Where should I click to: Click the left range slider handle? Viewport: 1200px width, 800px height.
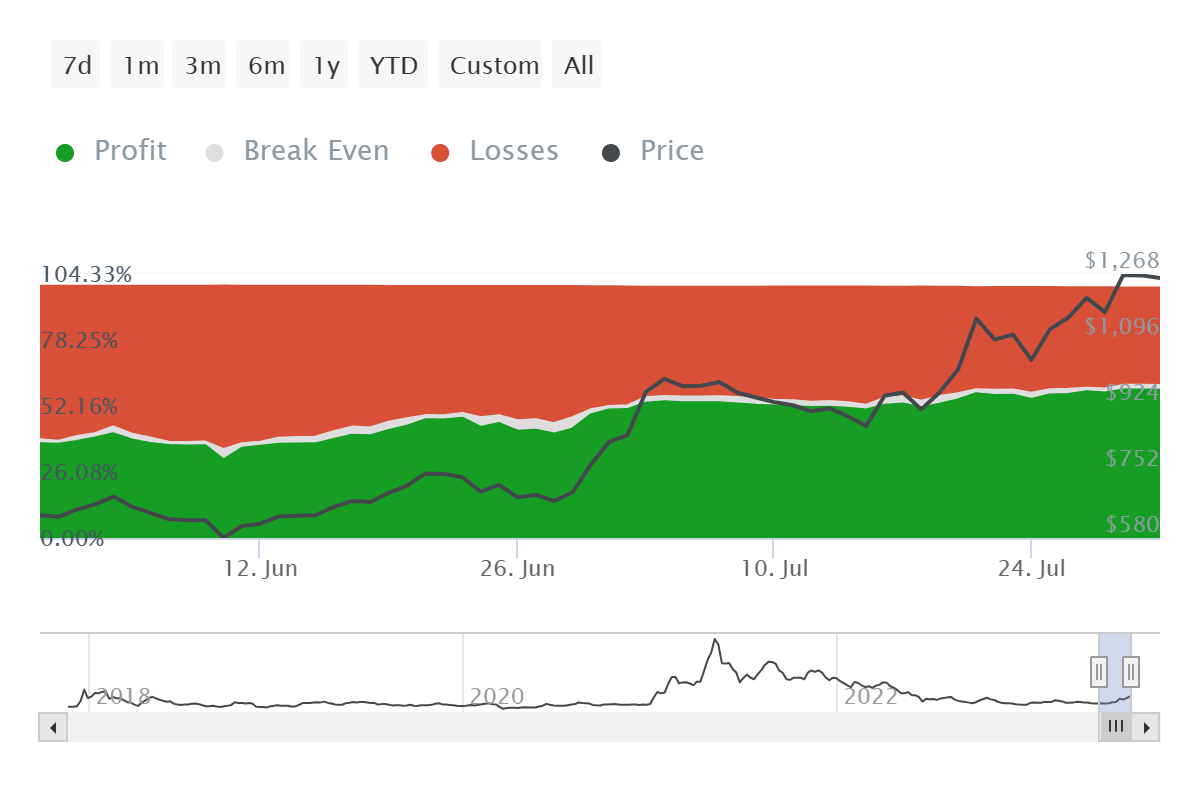[x=1099, y=672]
